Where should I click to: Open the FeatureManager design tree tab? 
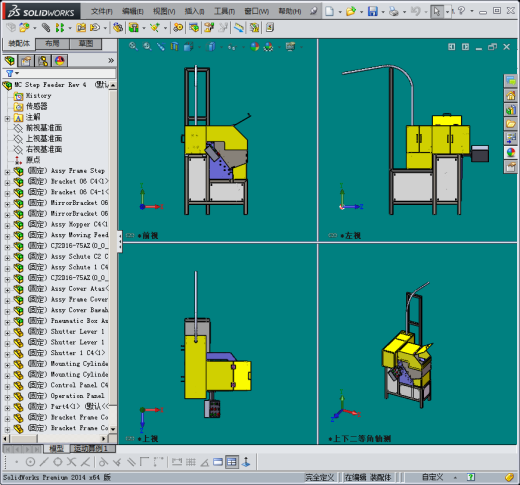click(10, 61)
